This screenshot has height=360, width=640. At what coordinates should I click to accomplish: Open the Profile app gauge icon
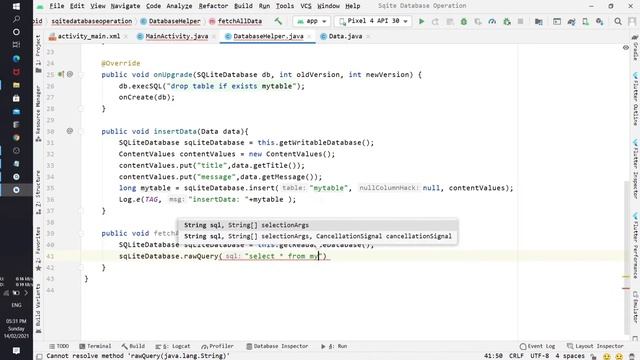click(492, 21)
